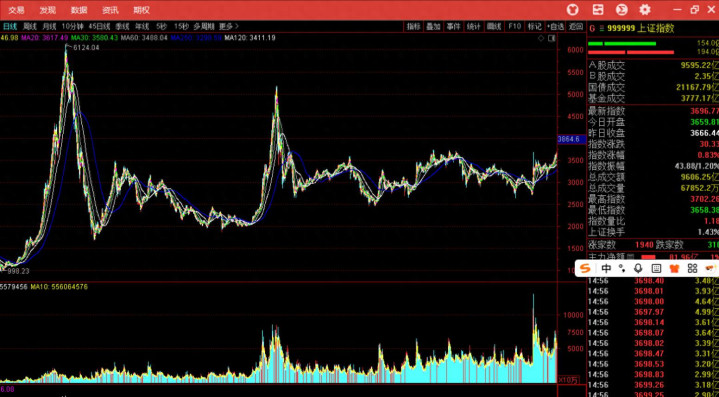Switch to 周线 weekly chart tab
The height and width of the screenshot is (397, 719).
click(30, 27)
